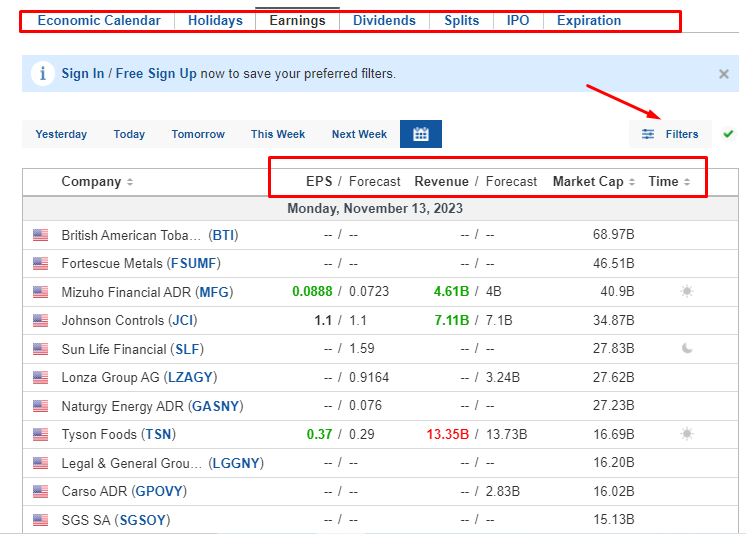The height and width of the screenshot is (534, 746).
Task: Click the US flag beside Carso ADR
Action: click(40, 491)
